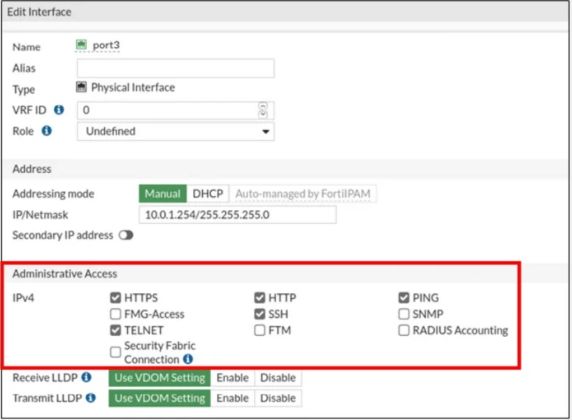Uncheck the TELNET checkbox

pyautogui.click(x=115, y=330)
